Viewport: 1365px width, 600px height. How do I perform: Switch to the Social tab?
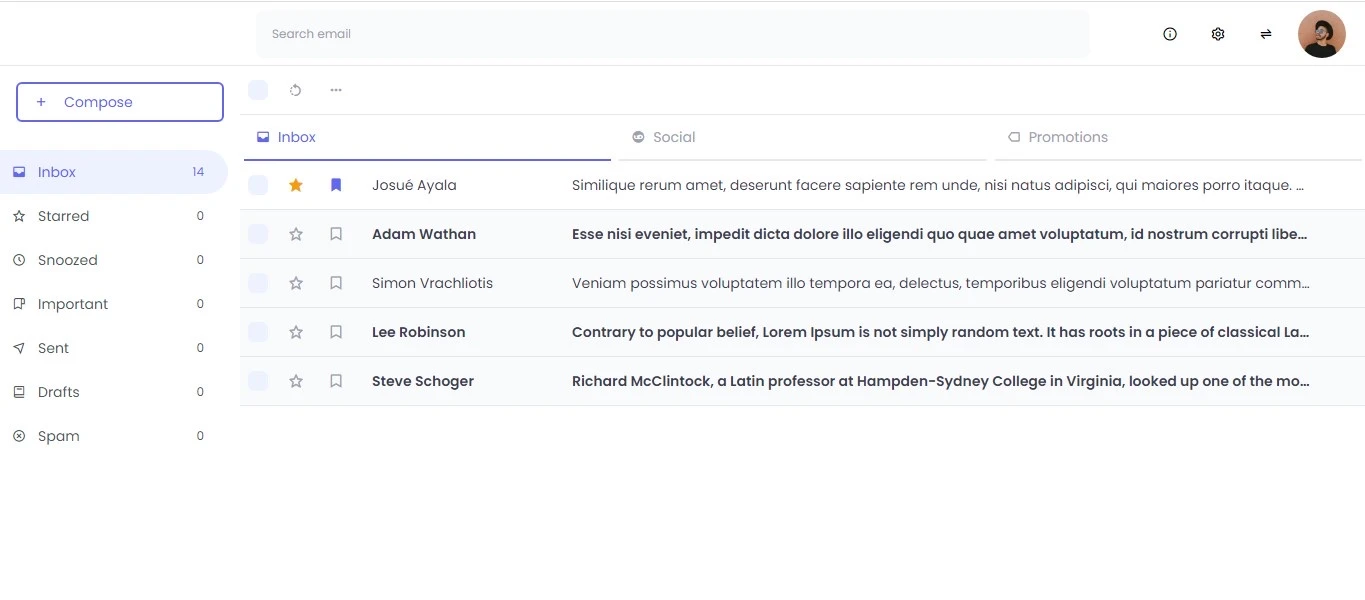802,137
